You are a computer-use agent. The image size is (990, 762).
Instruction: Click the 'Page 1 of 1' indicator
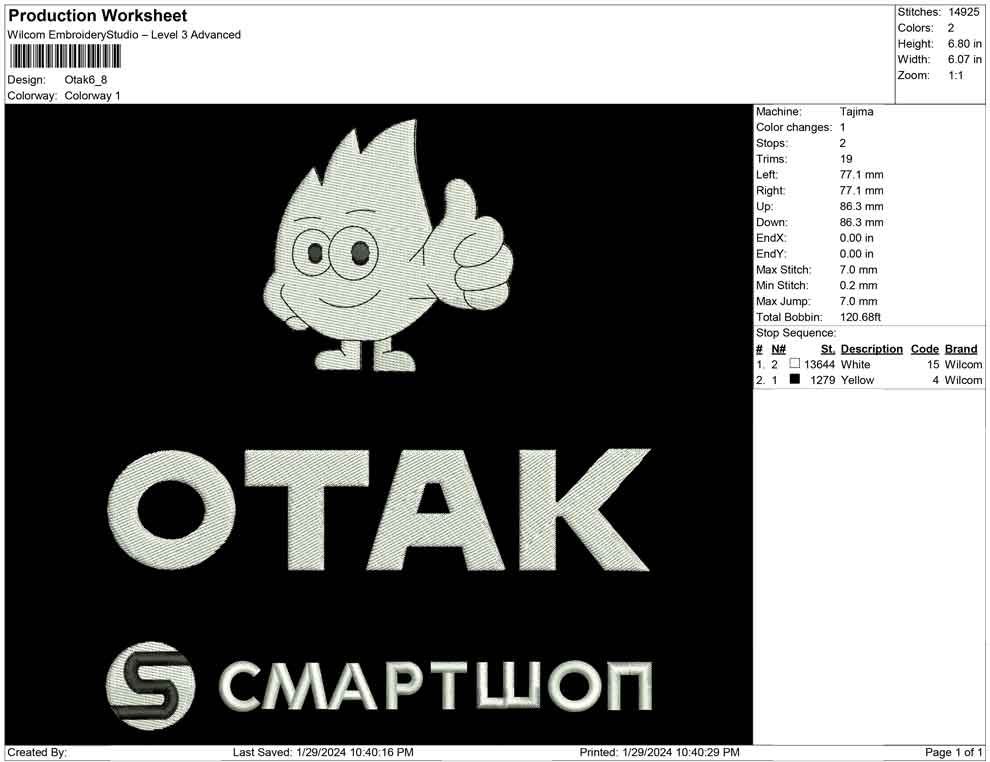953,752
